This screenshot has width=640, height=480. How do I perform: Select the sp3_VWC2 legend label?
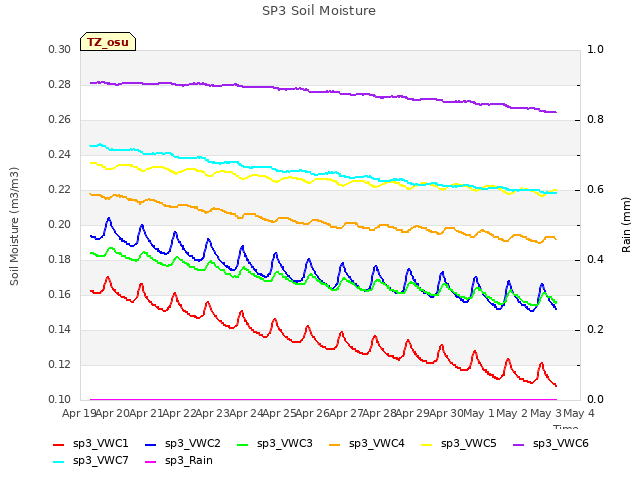pyautogui.click(x=193, y=444)
